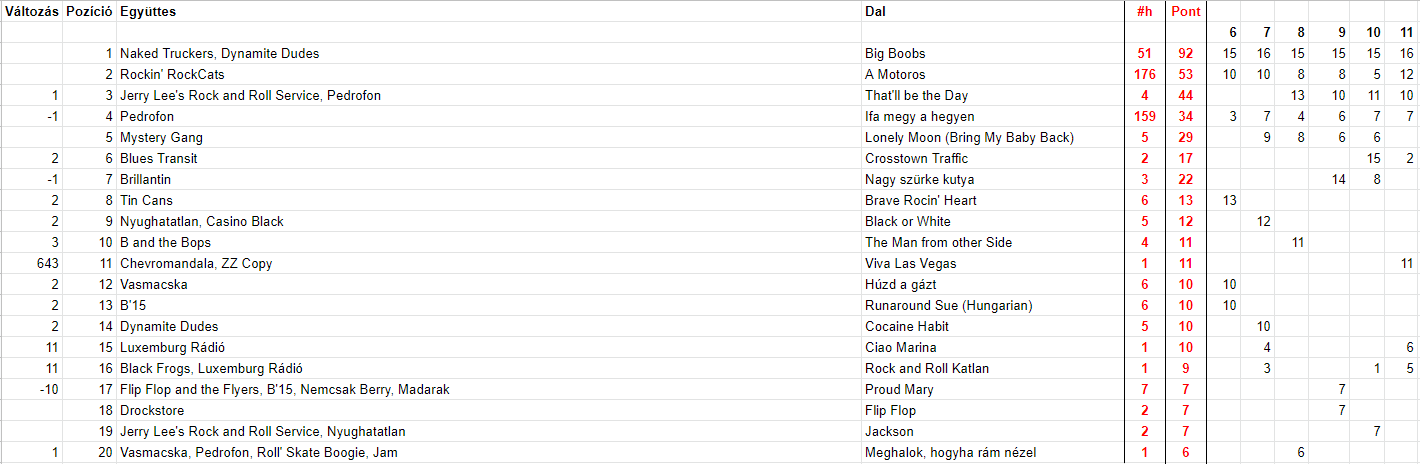Select the Rockin' RockCats cell
1420x464 pixels.
(172, 74)
